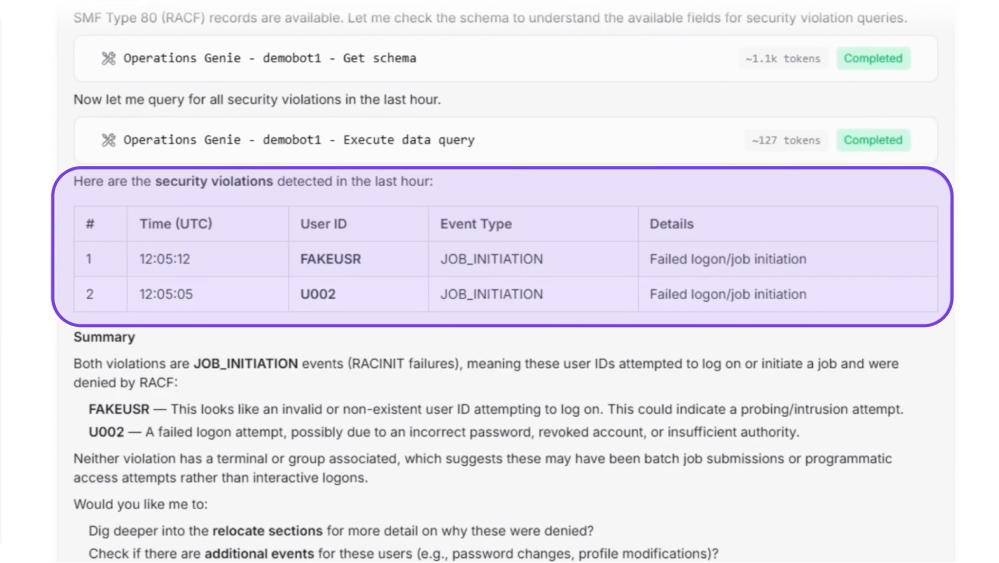Click the bold FAKEUSR in the summary list
The width and height of the screenshot is (999, 563).
(119, 410)
